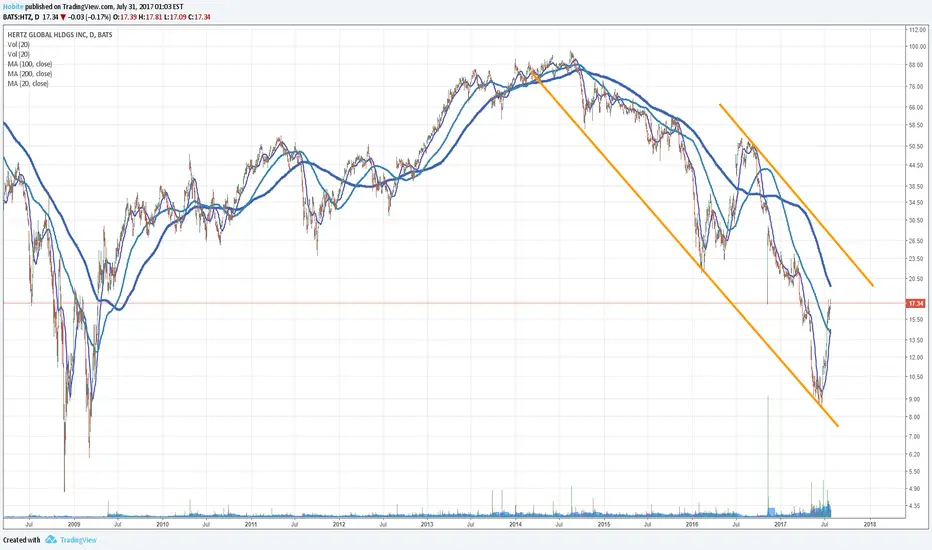Click the 50.50 price axis label
The image size is (932, 550).
click(917, 147)
